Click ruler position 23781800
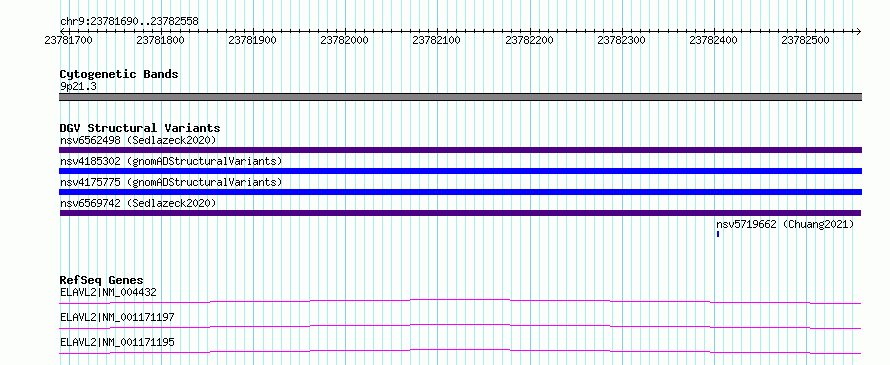This screenshot has height=365, width=890. (x=161, y=40)
